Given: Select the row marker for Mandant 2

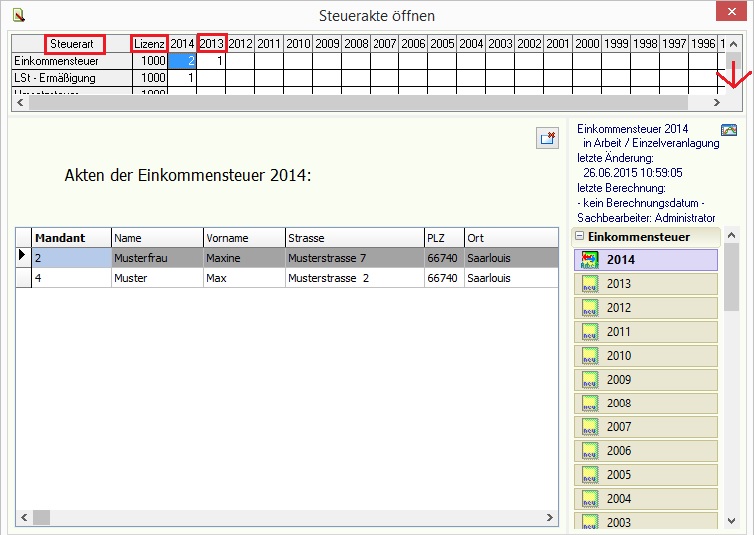Looking at the screenshot, I should point(22,258).
